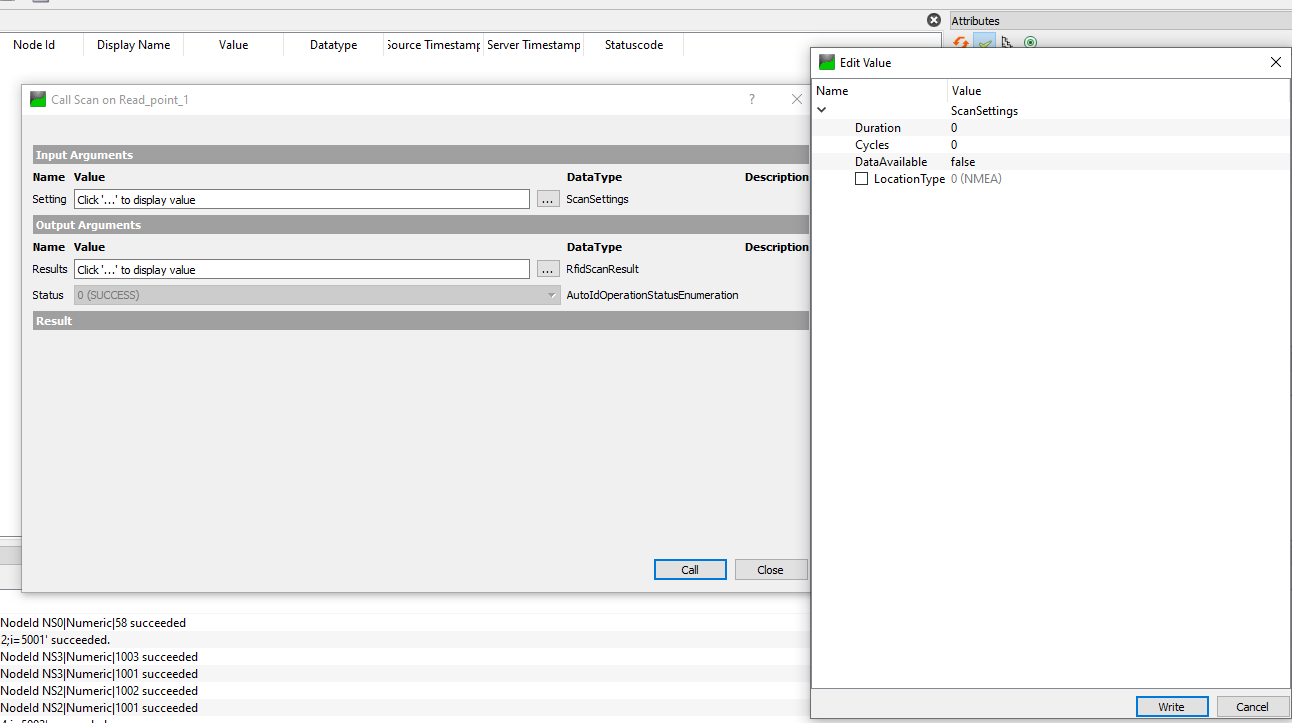1292x723 pixels.
Task: Click the first icon in the top-left toolbar
Action: tap(6, 4)
